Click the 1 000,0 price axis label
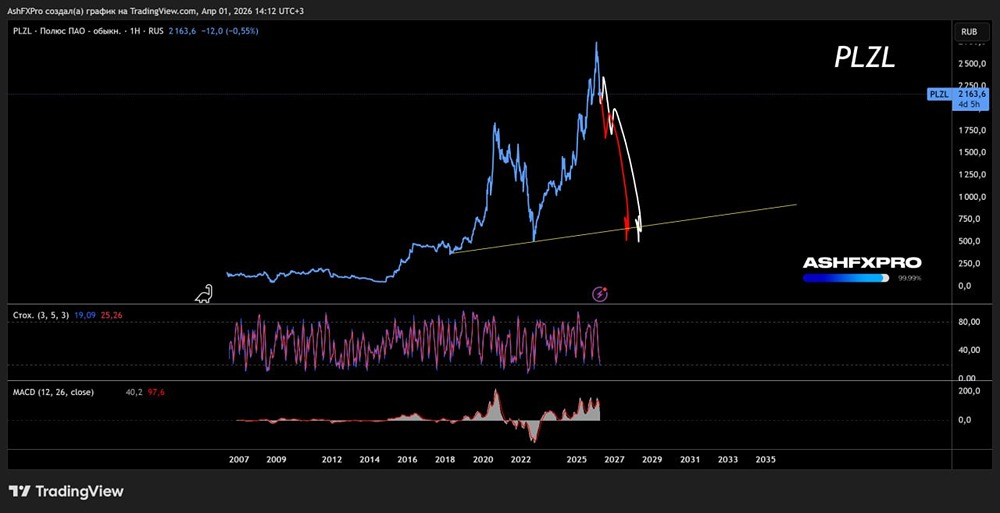Screen dimensions: 1000x513 coord(971,197)
